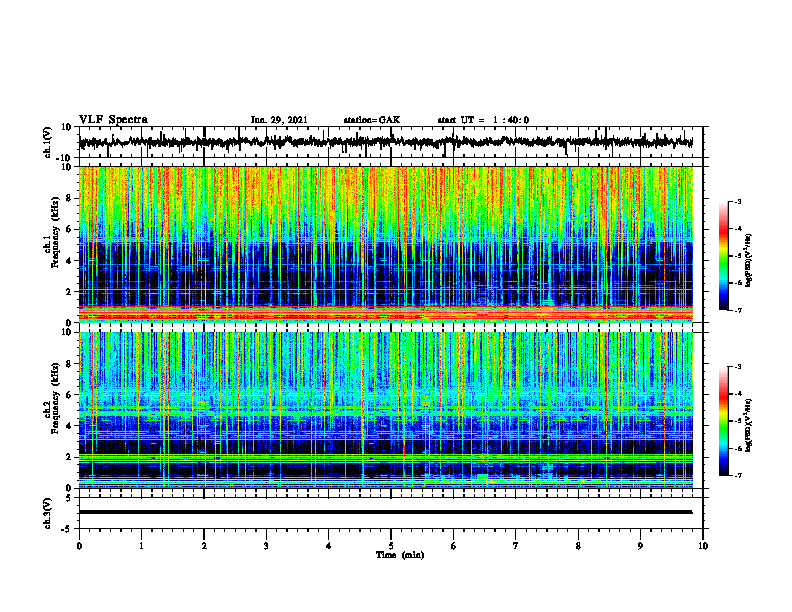Click the time axis tick label '9'

[640, 546]
